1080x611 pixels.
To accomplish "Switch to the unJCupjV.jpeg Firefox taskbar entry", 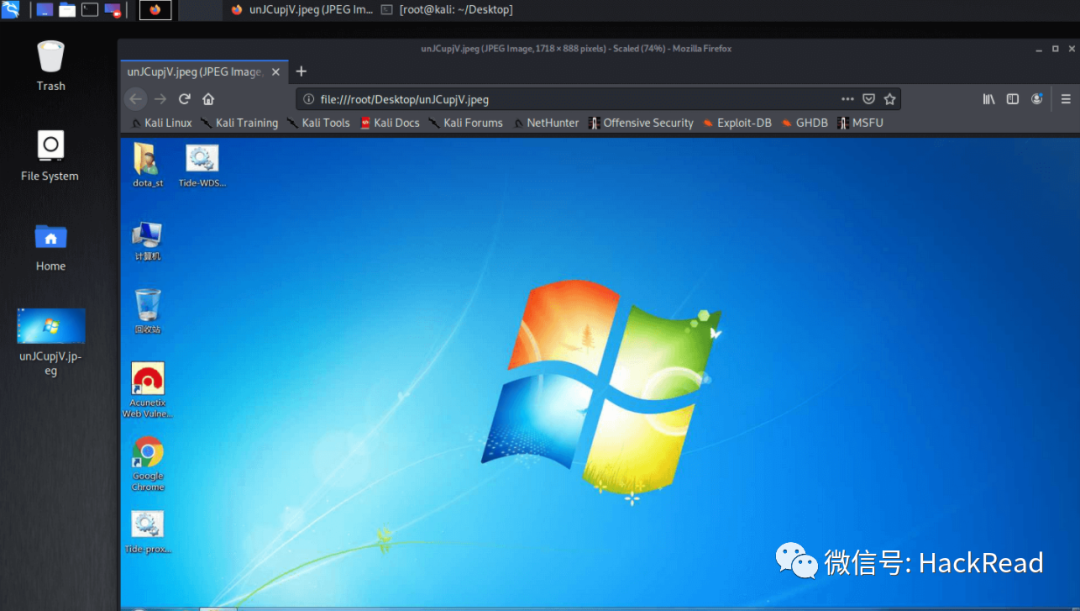I will 302,10.
